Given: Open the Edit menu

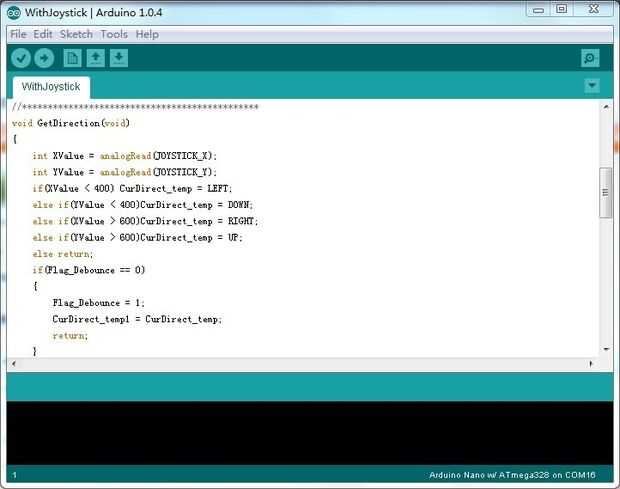Looking at the screenshot, I should pyautogui.click(x=43, y=34).
